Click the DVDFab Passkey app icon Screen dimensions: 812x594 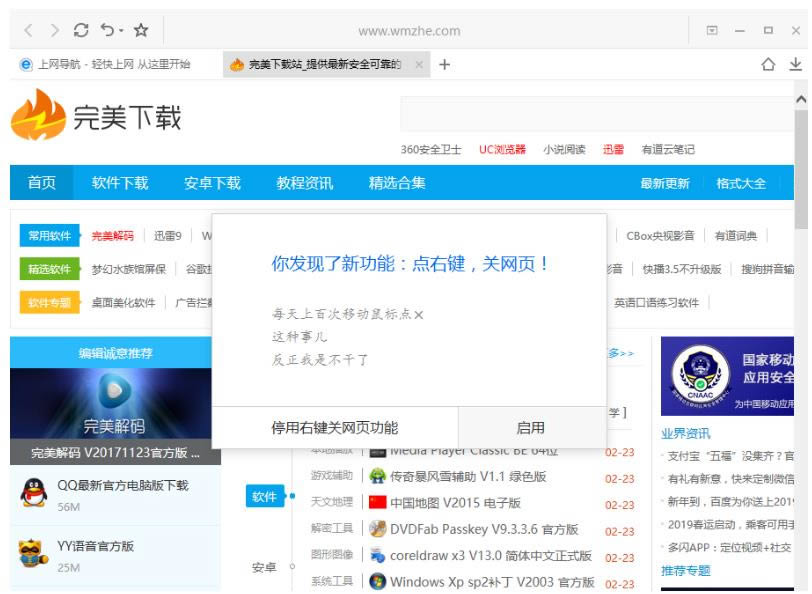point(378,529)
